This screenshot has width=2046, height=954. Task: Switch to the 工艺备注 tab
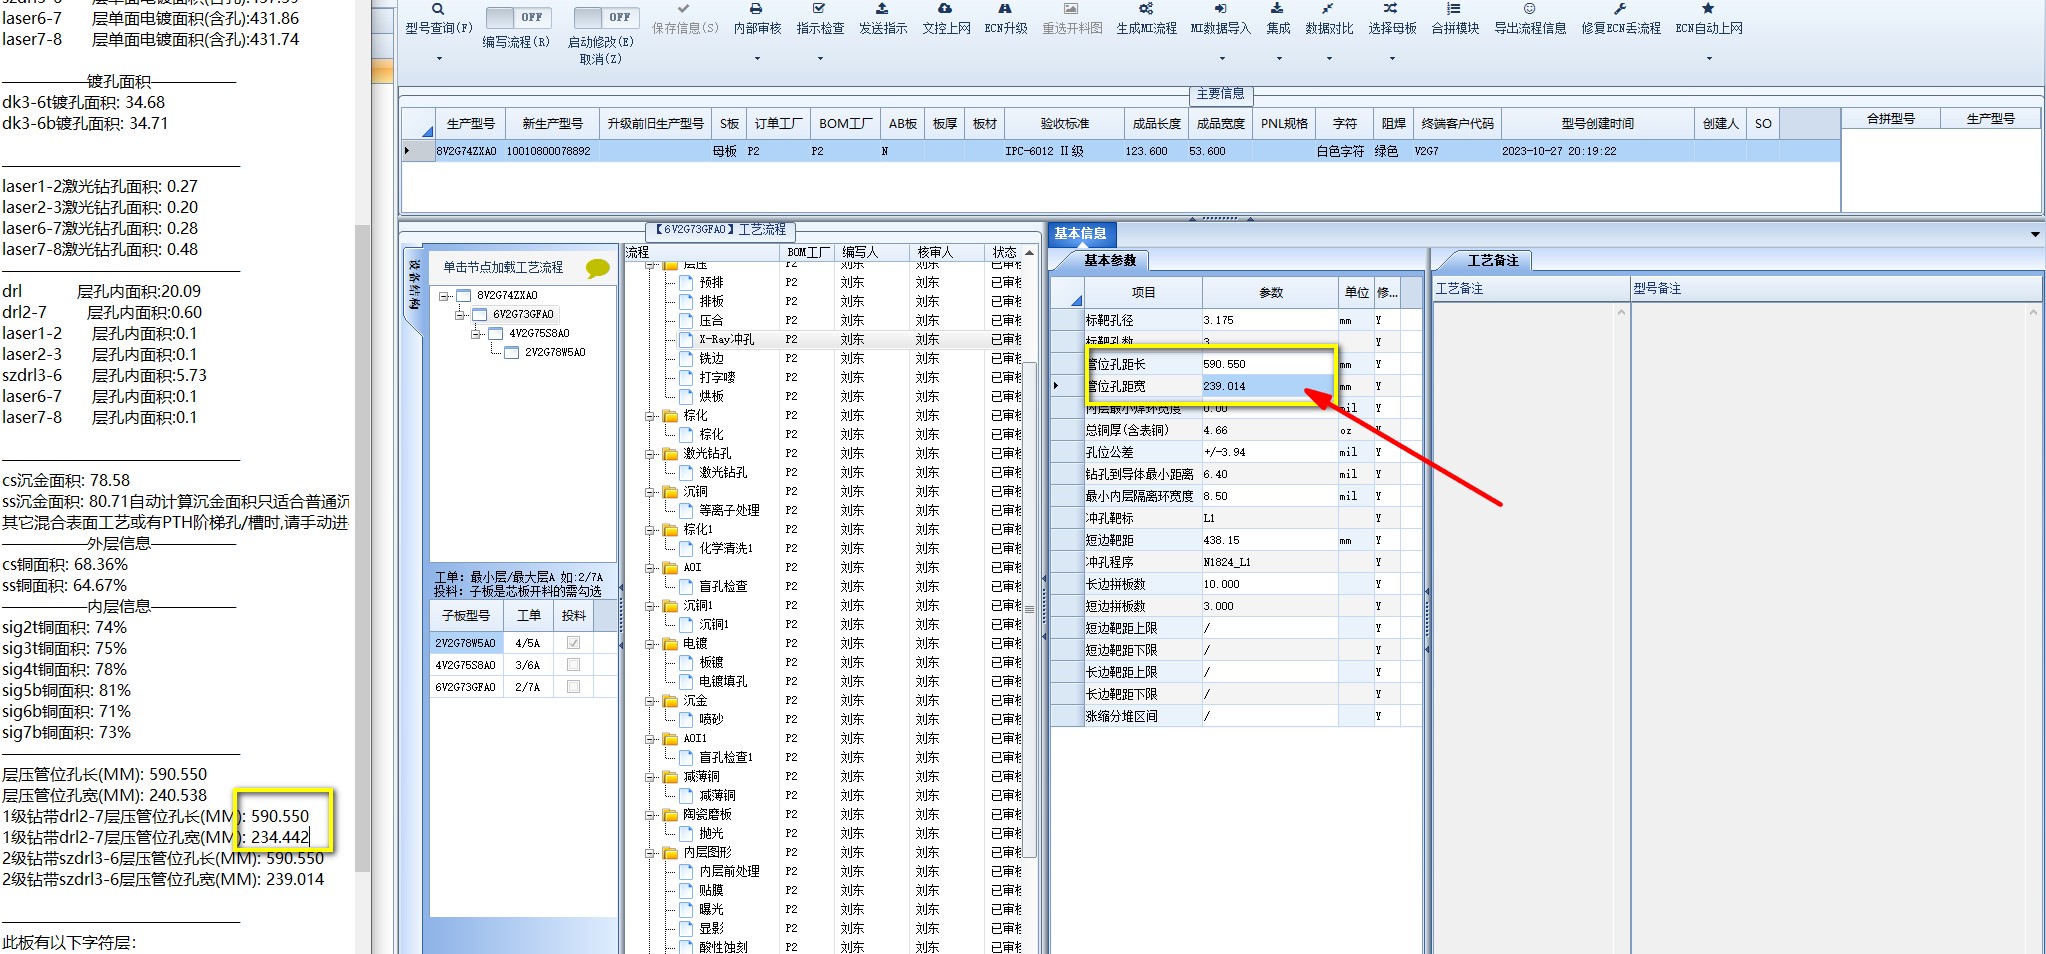click(x=1493, y=260)
